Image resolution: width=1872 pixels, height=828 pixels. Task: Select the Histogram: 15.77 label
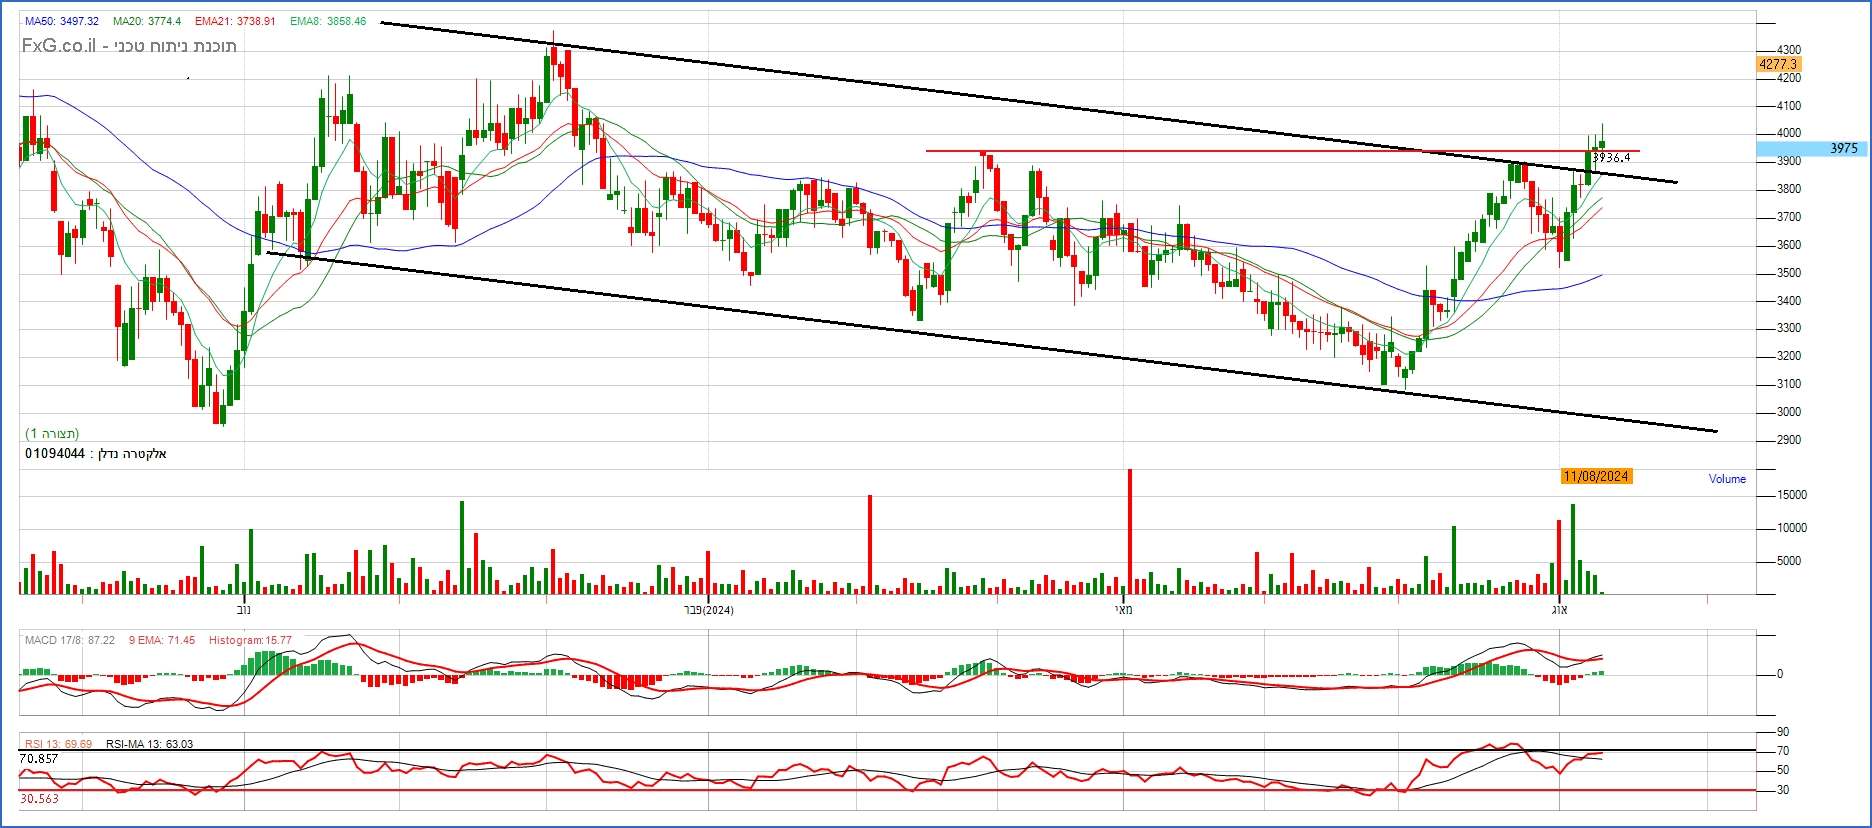tap(250, 640)
